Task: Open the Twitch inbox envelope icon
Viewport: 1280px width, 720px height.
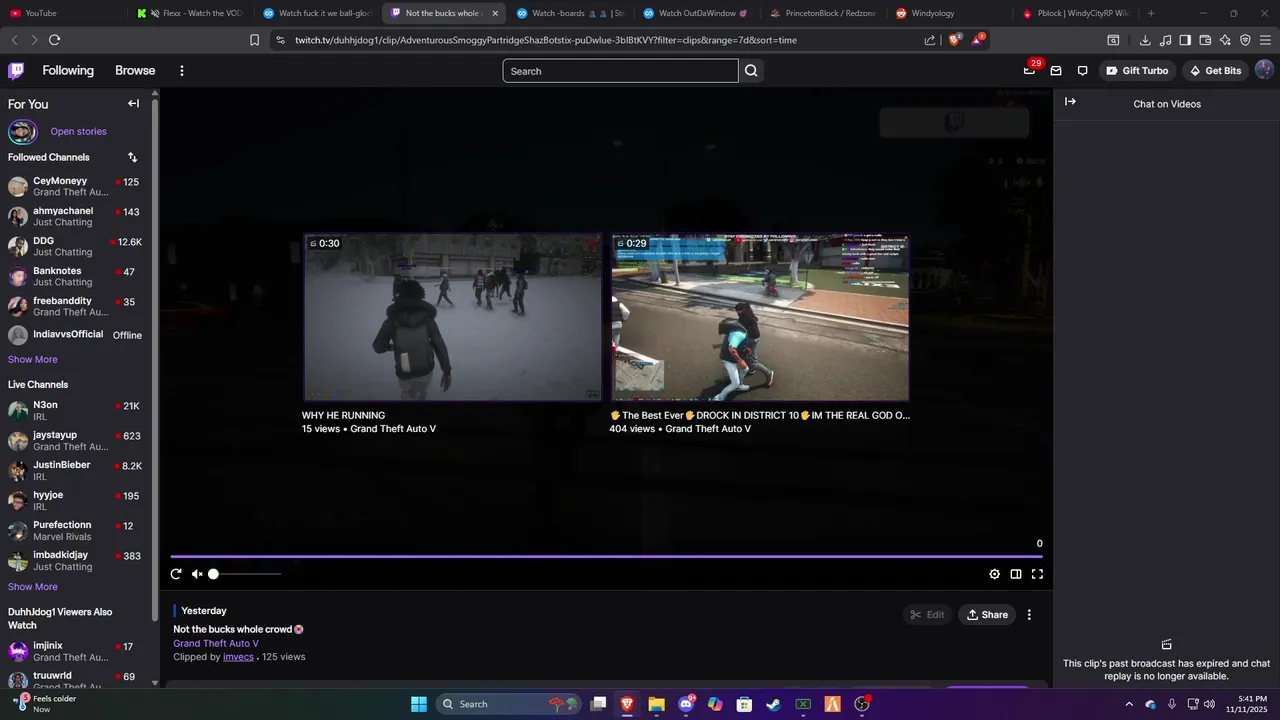Action: click(x=1056, y=71)
